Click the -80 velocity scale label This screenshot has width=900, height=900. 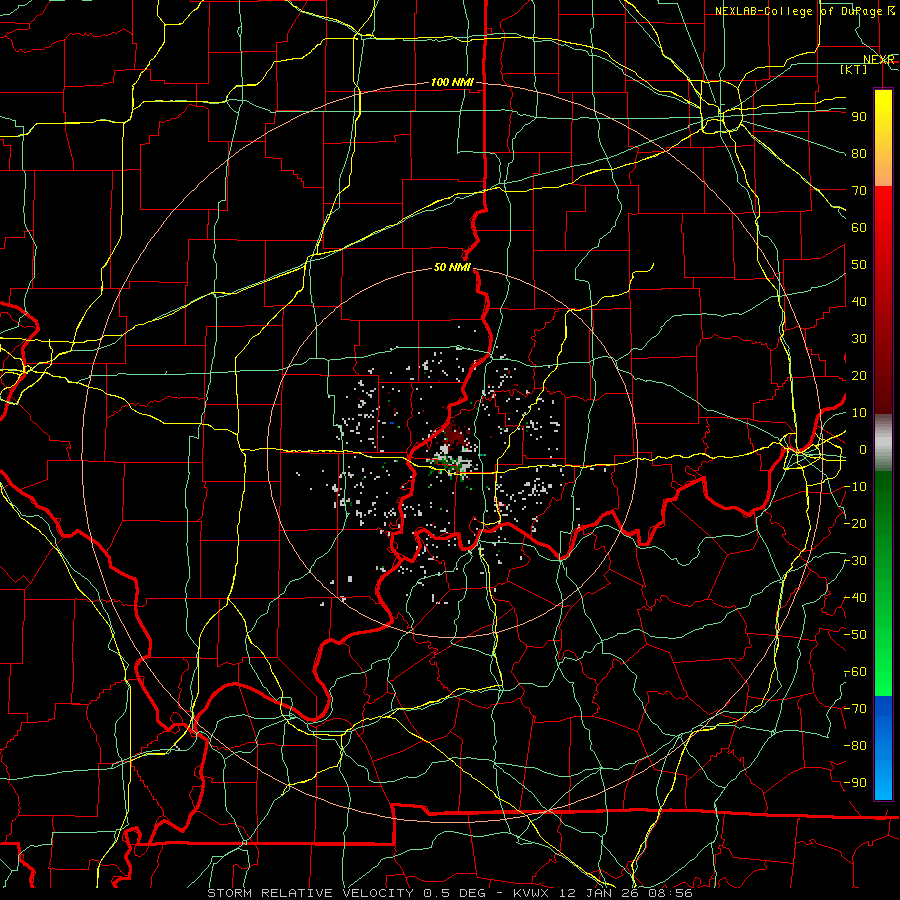[855, 746]
